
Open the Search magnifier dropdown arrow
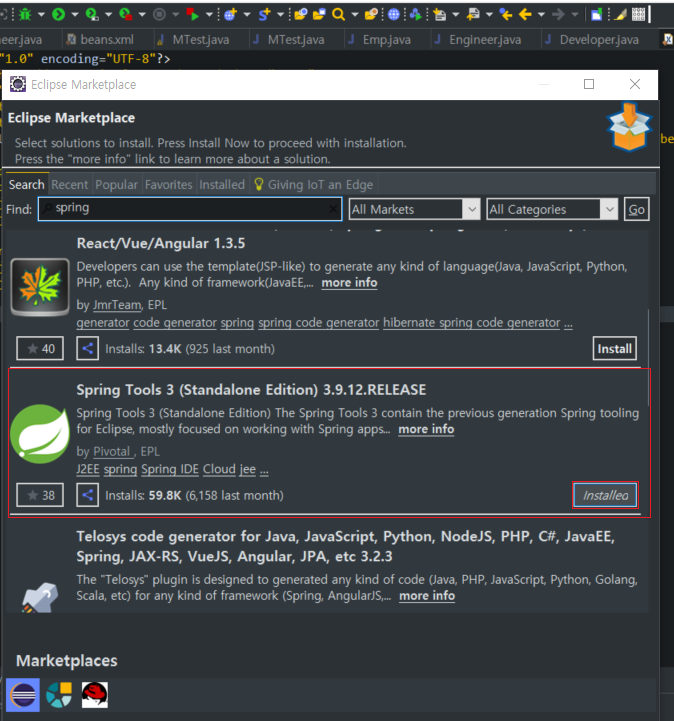pos(355,15)
